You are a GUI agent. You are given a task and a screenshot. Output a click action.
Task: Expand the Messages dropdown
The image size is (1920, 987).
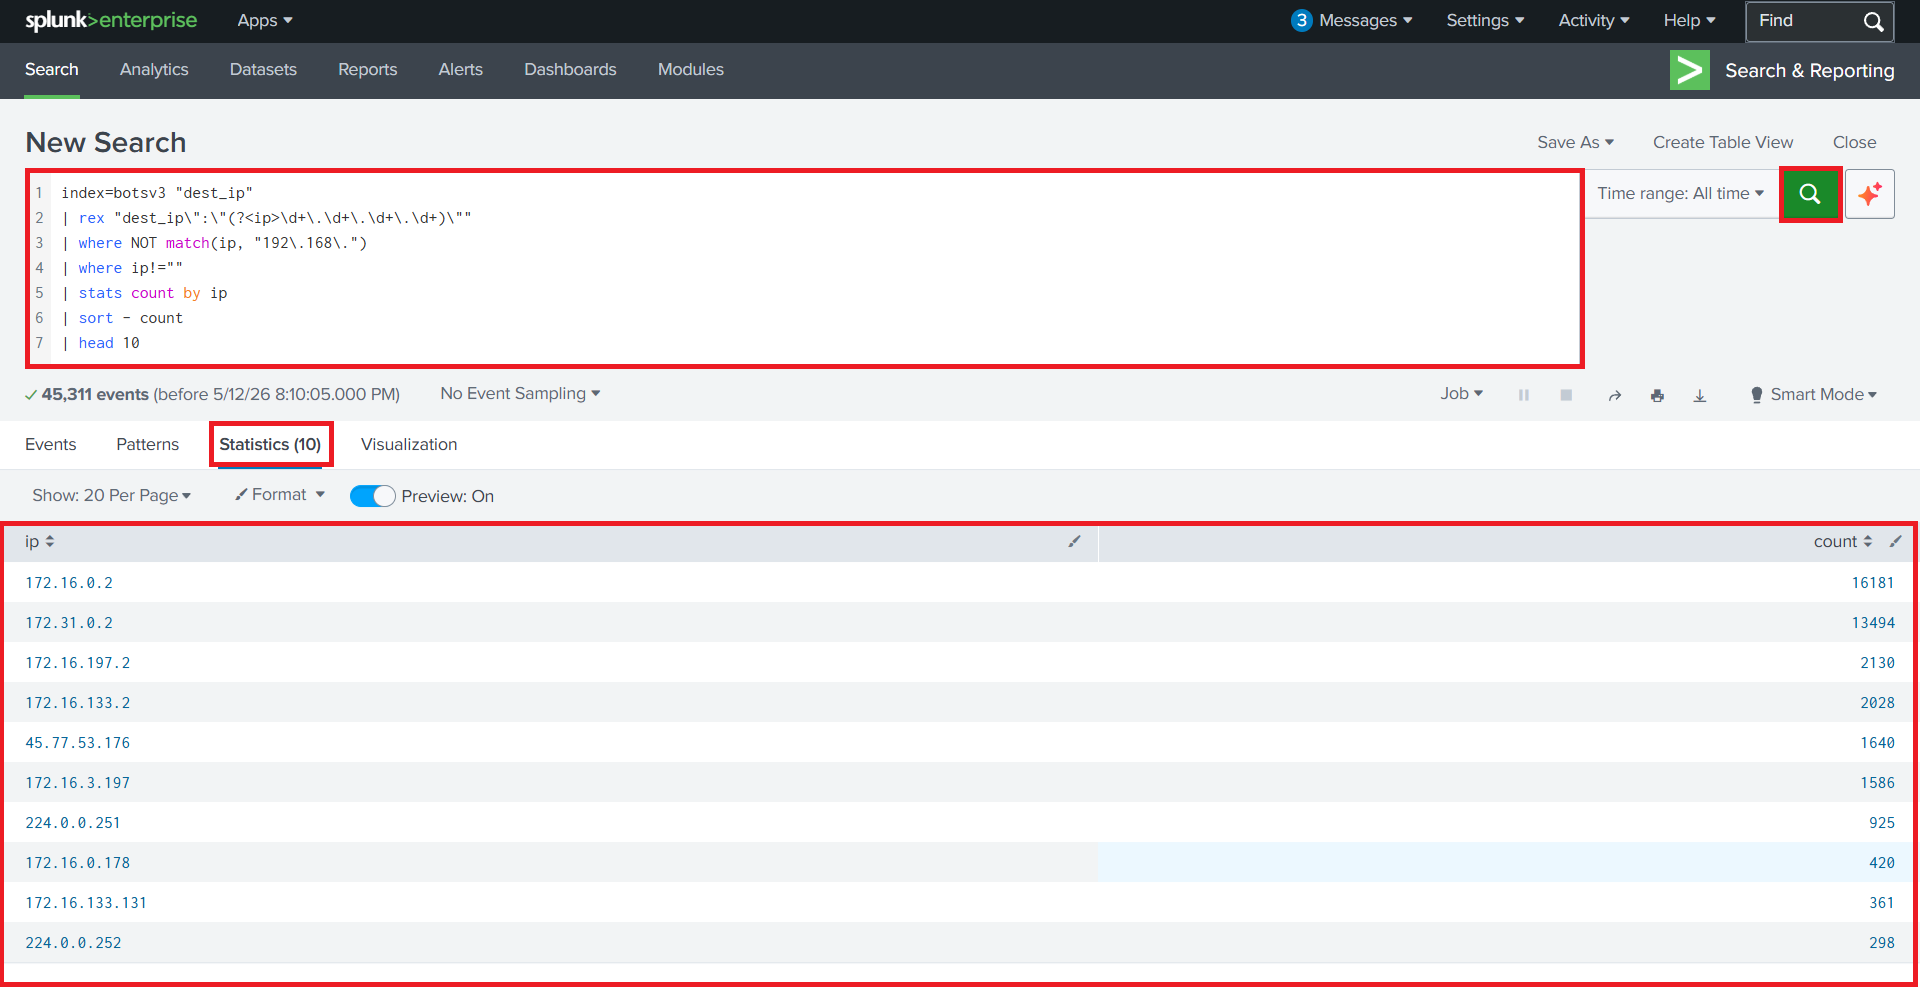1365,20
